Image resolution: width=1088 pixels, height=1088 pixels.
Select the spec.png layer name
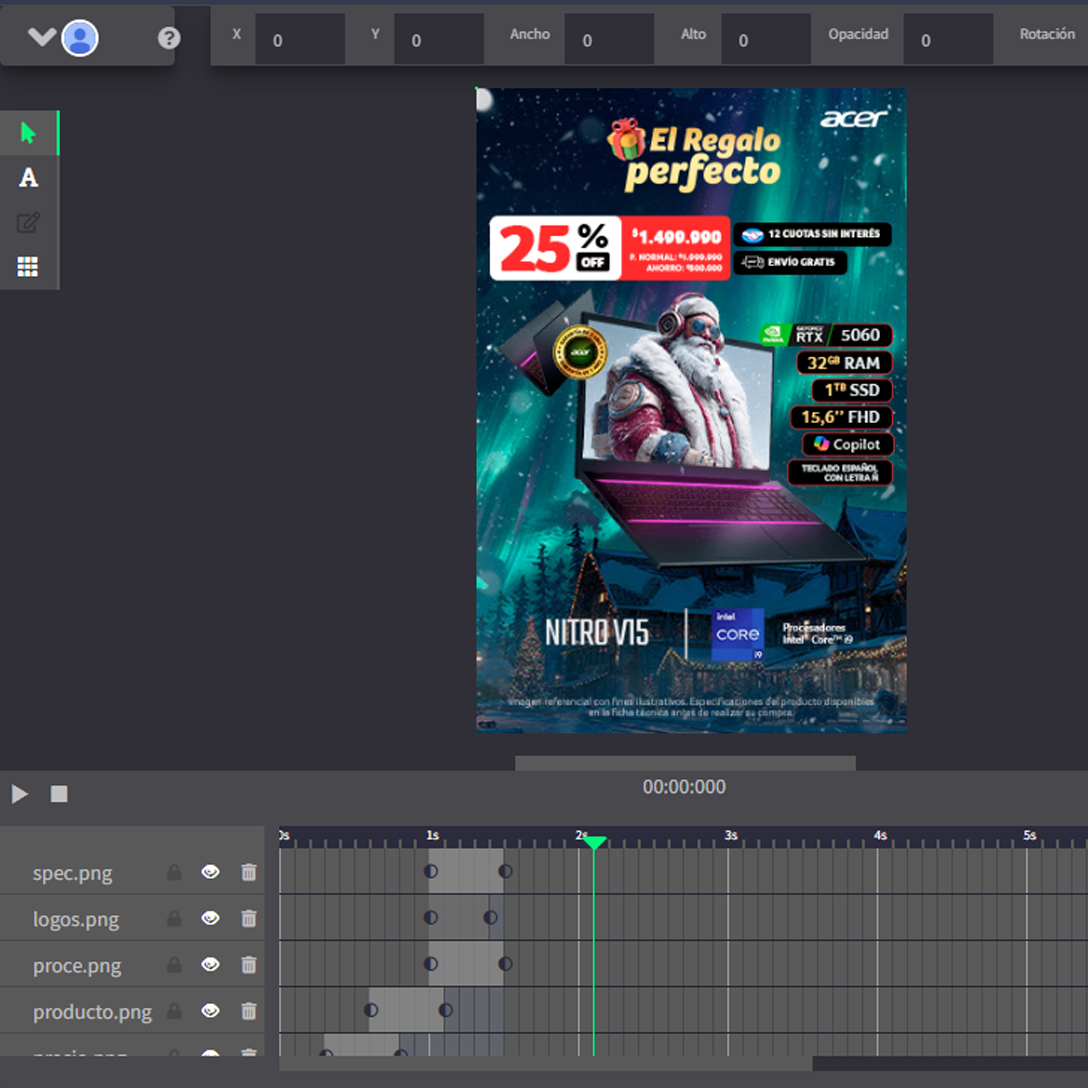[x=72, y=873]
